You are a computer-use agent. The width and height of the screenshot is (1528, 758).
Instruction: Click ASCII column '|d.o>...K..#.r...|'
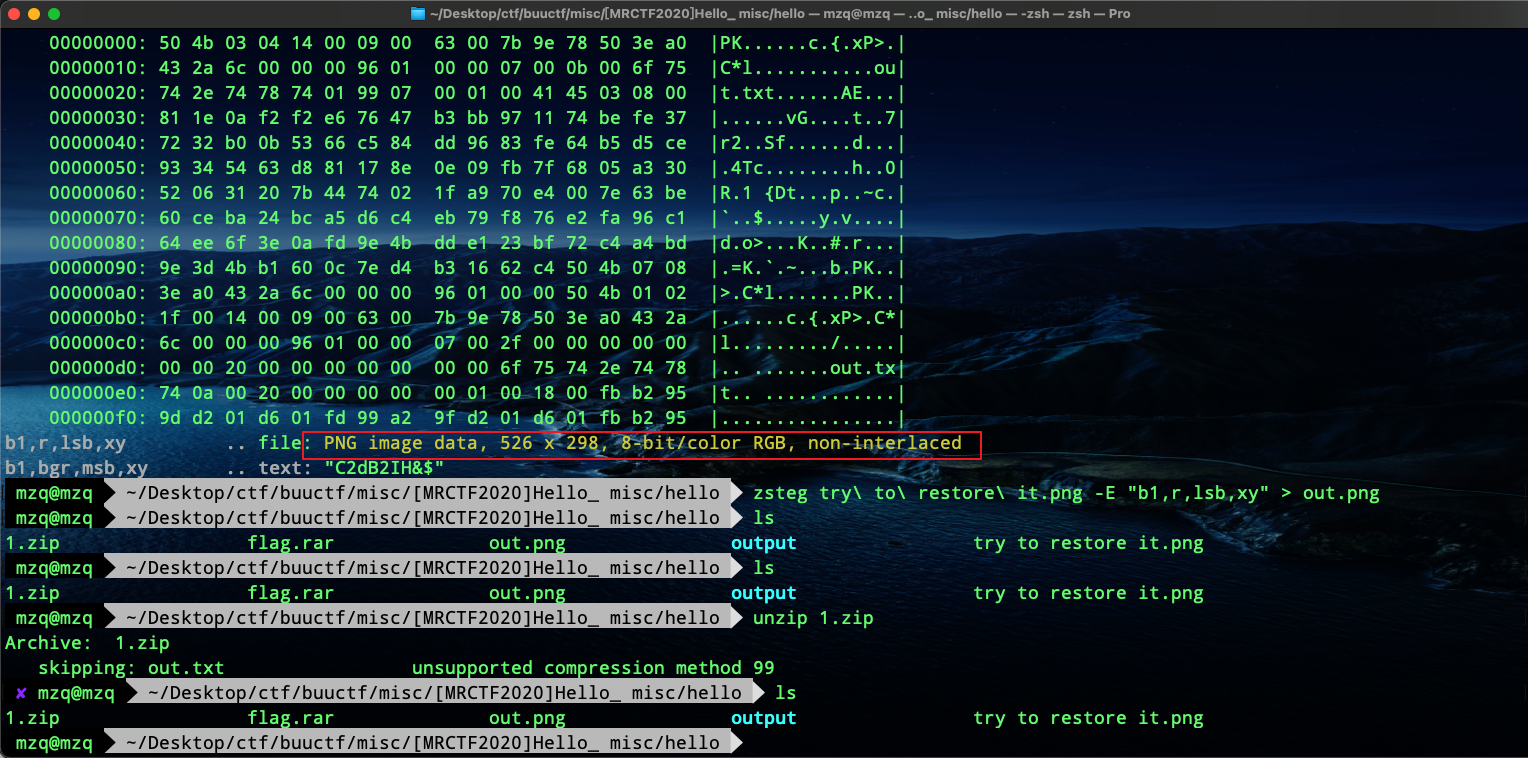pos(808,244)
